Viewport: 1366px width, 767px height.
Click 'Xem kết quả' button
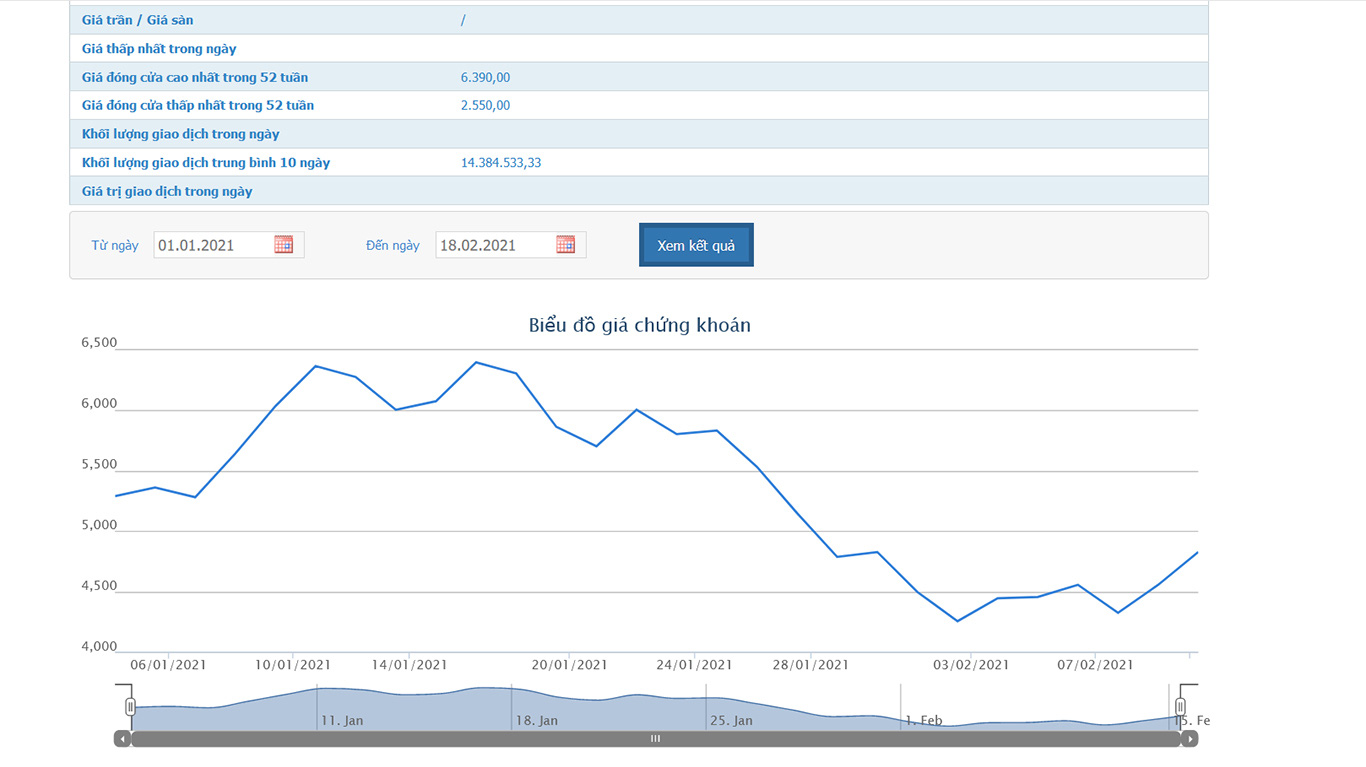(696, 245)
